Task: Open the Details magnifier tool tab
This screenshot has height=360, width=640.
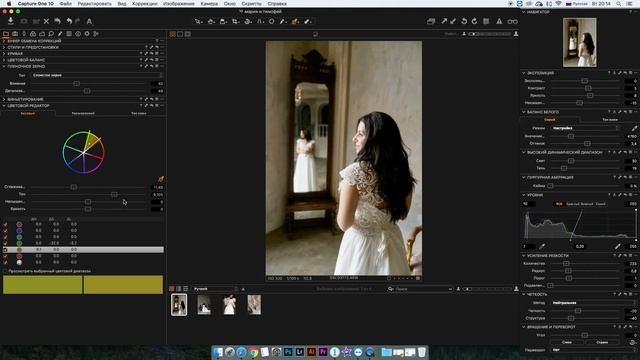Action: (x=51, y=34)
